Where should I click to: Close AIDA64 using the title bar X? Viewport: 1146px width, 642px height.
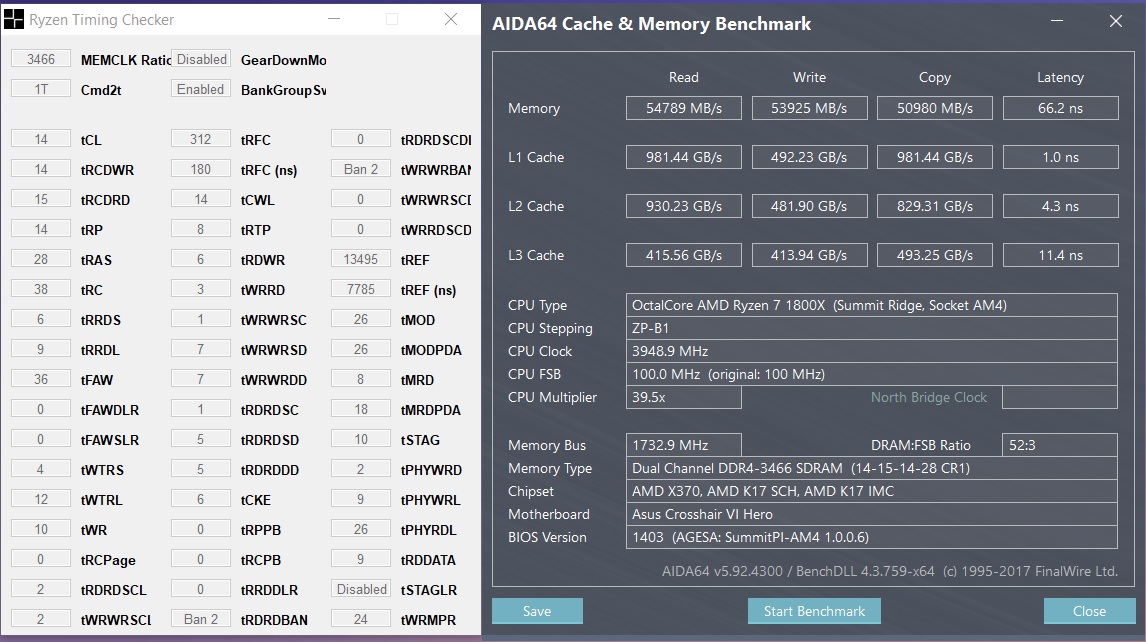(x=1116, y=22)
